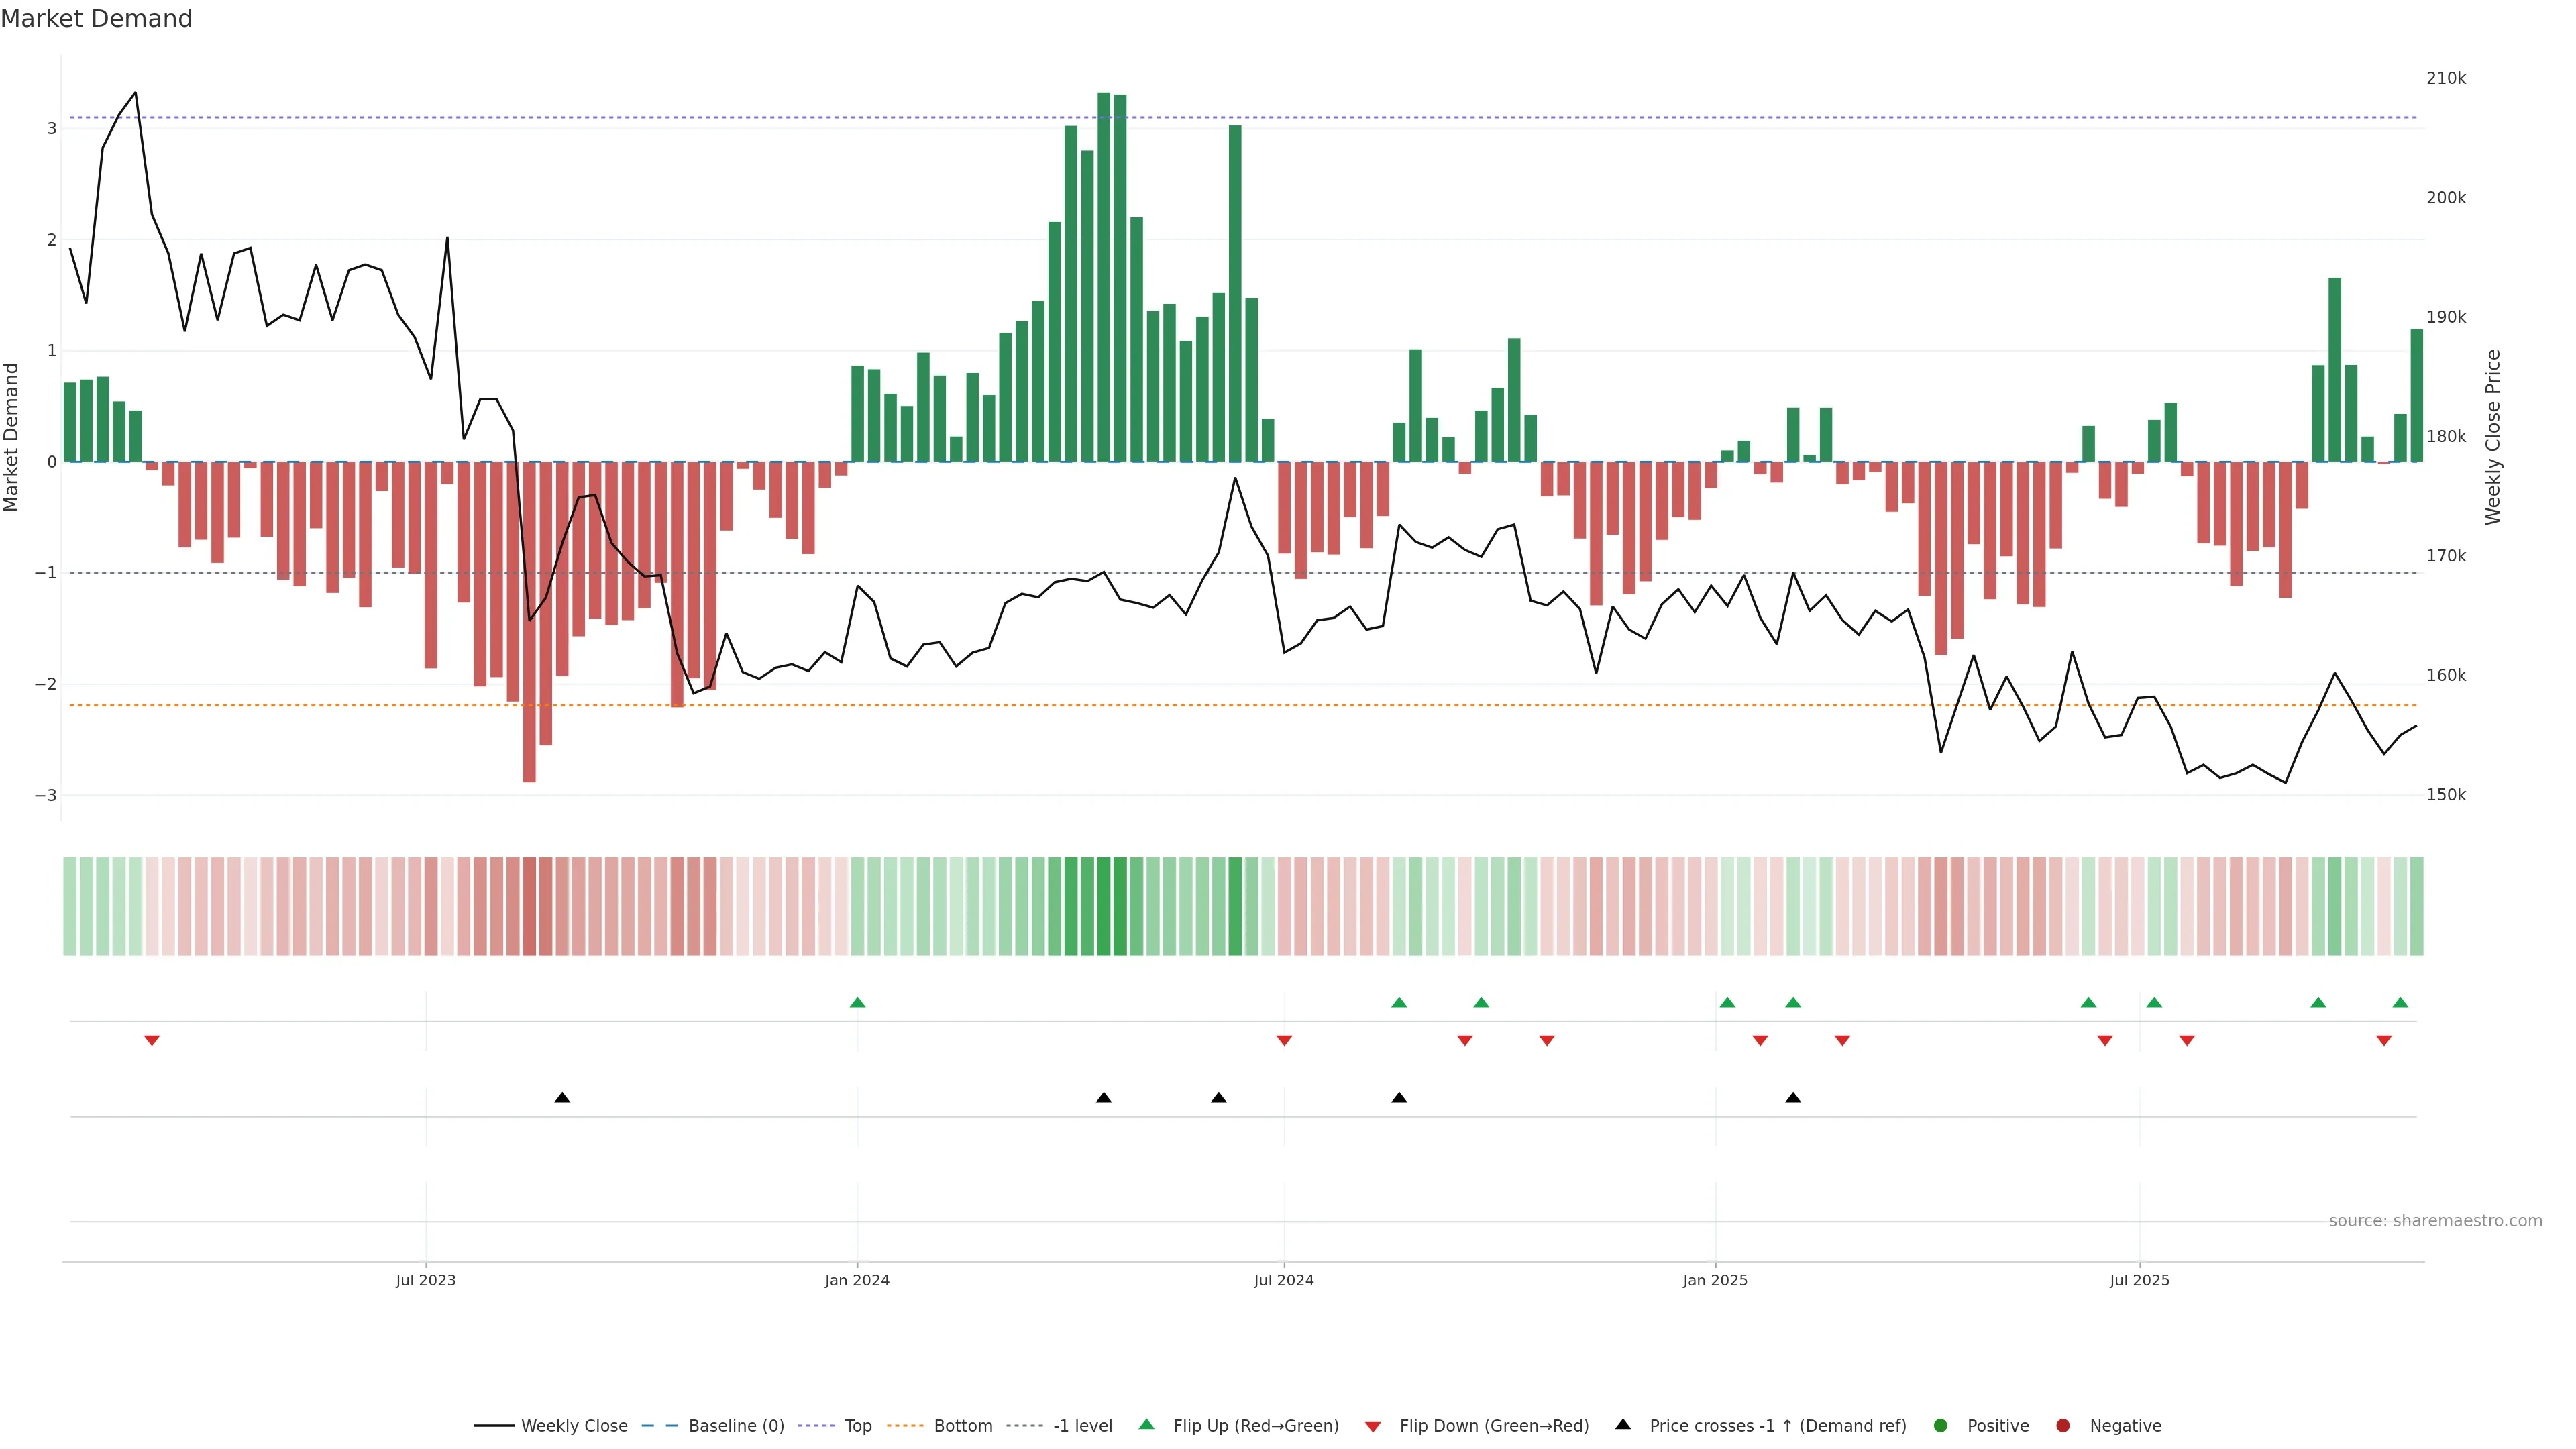Click the green Positive legend dot

click(1941, 1425)
